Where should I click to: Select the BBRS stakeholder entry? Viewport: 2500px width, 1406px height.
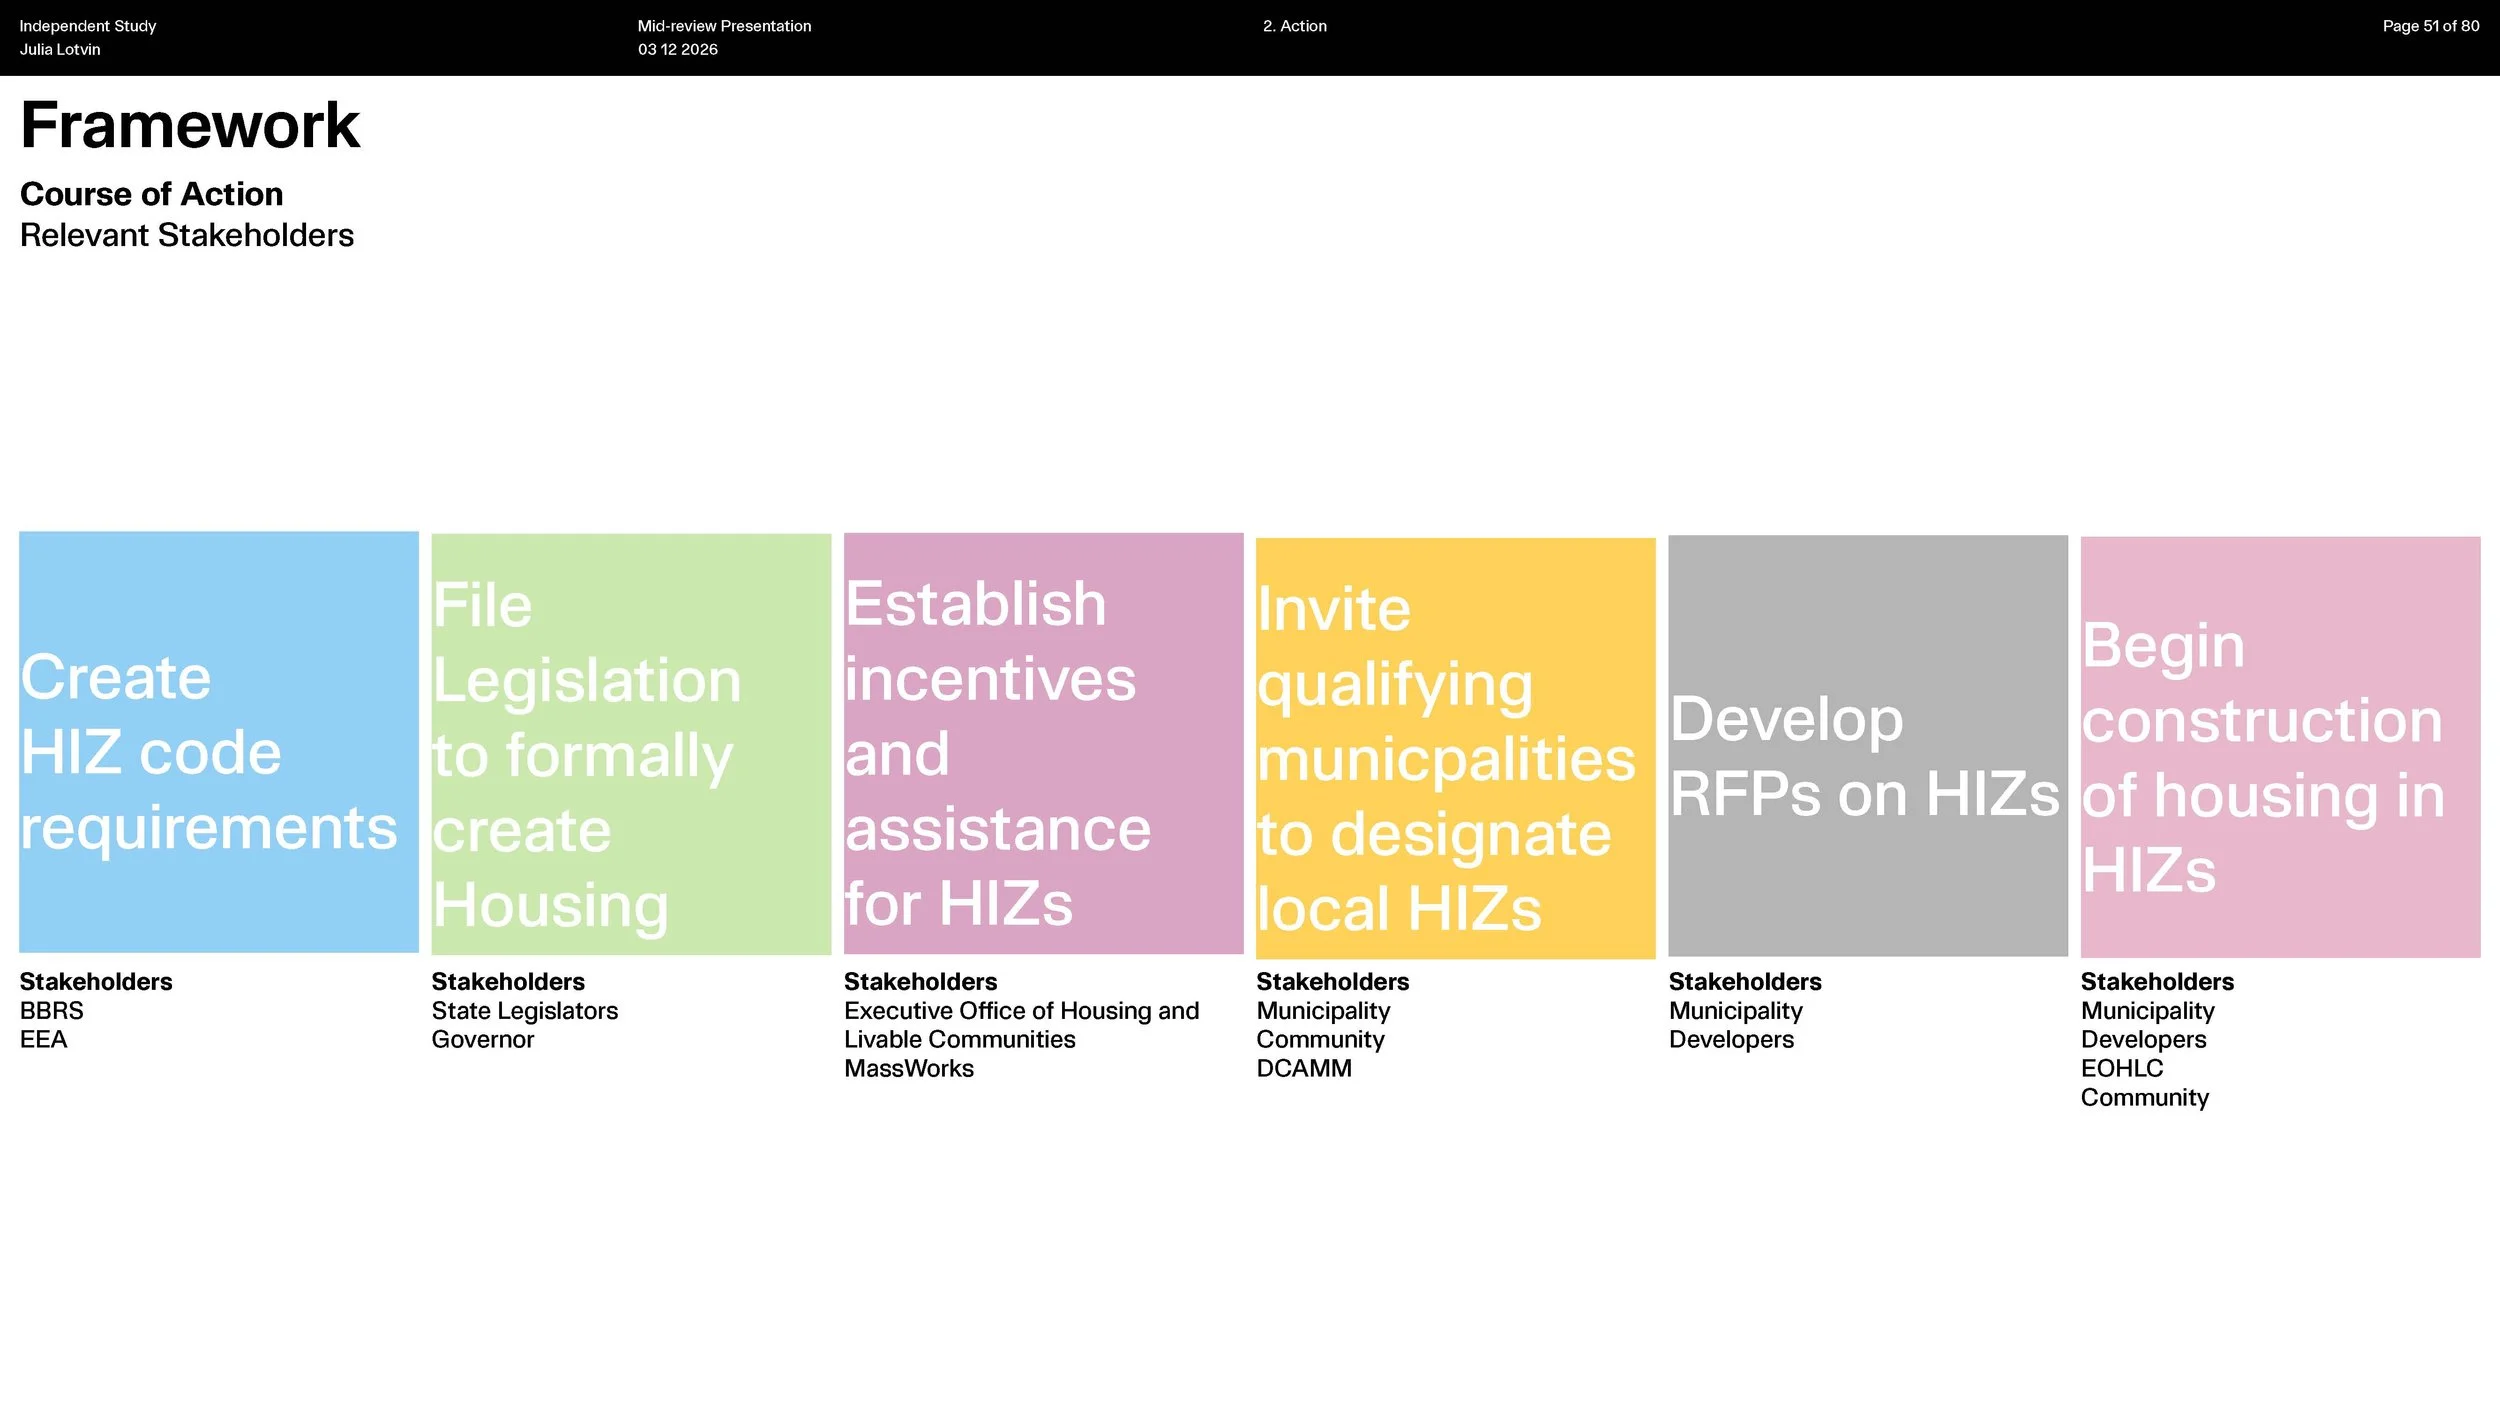tap(52, 1010)
